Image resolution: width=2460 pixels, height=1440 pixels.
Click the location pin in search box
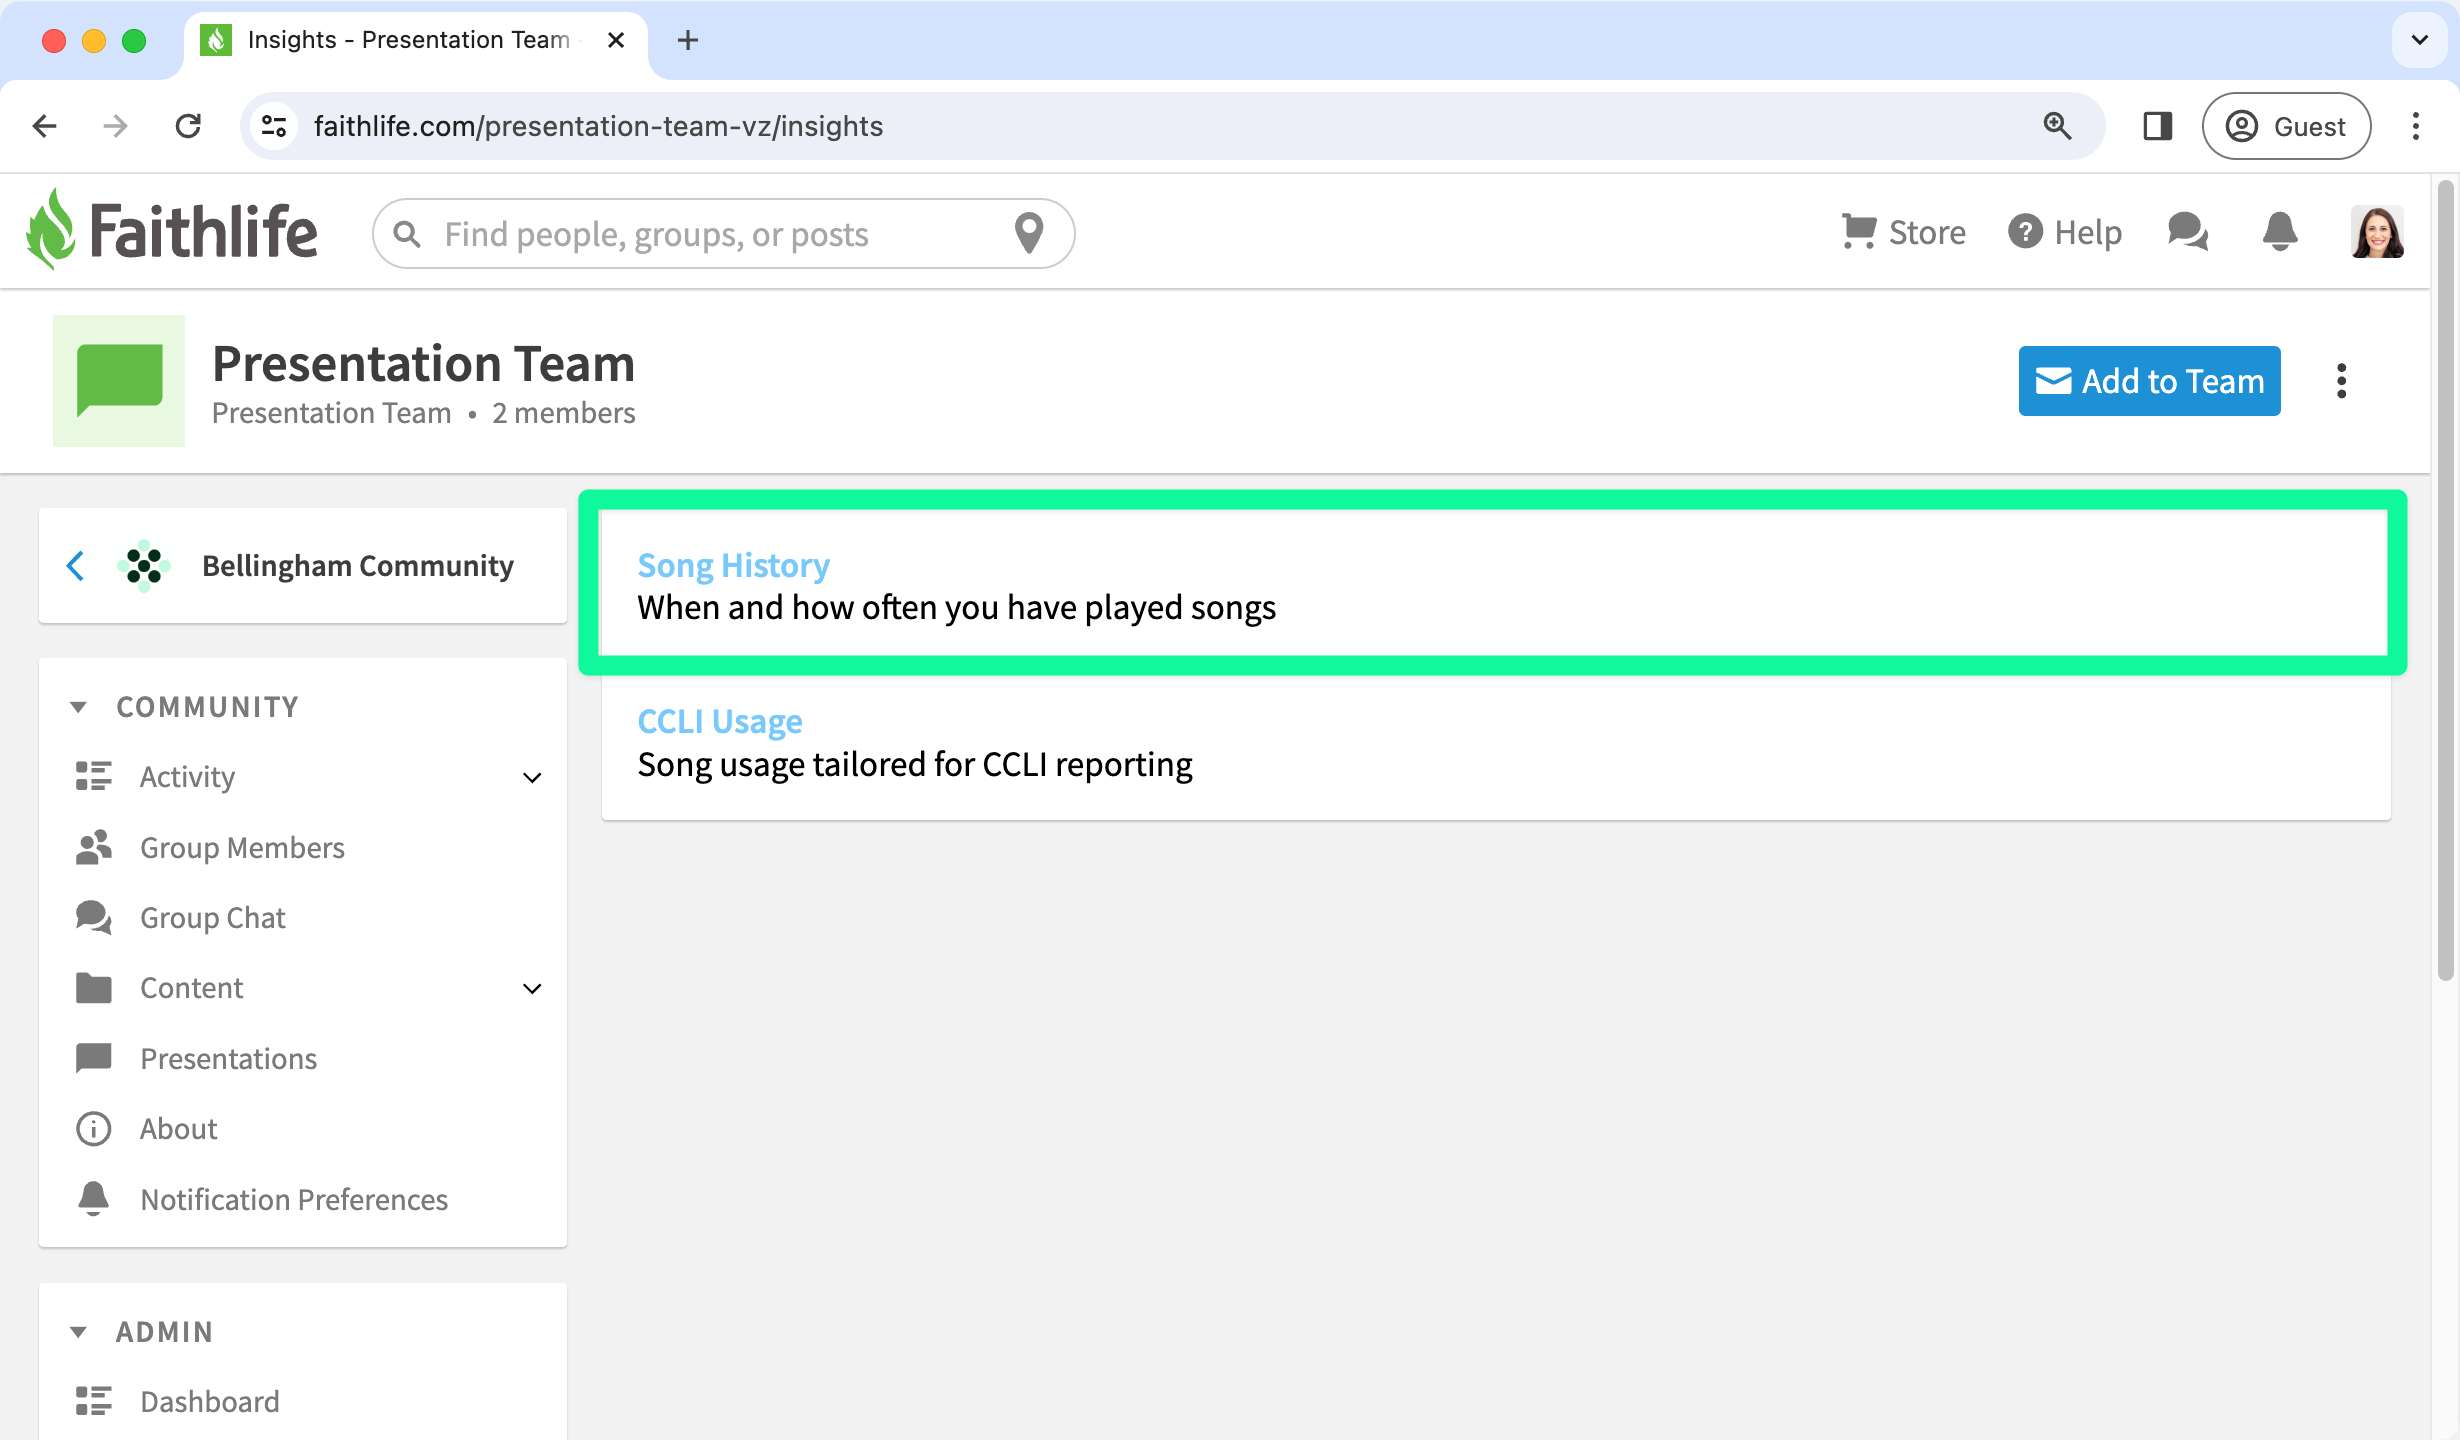tap(1029, 233)
